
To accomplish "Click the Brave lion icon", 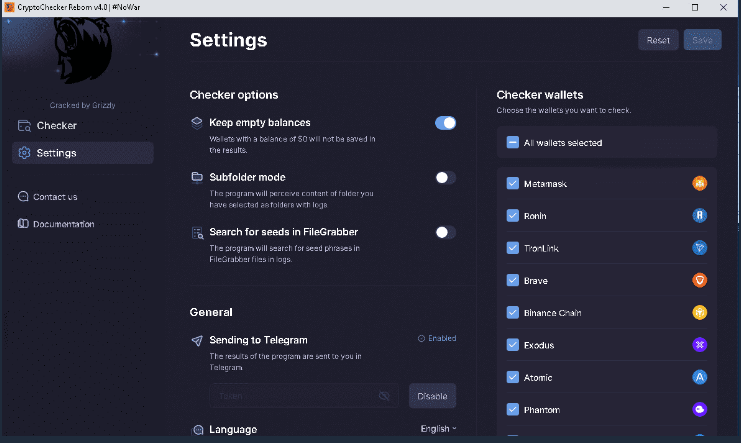I will (x=700, y=280).
